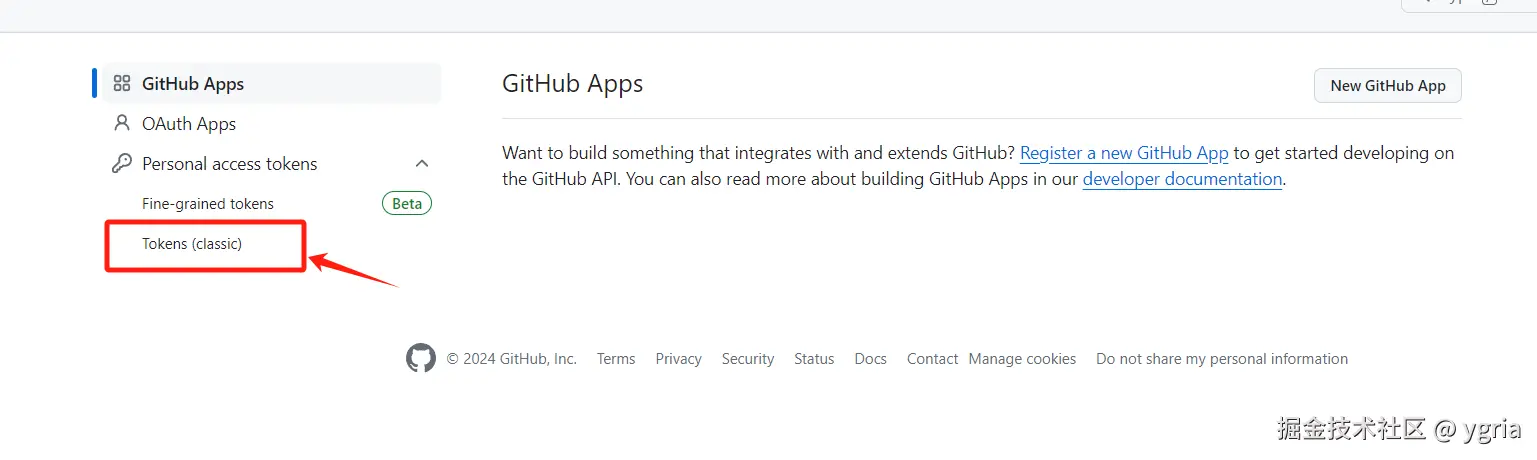Click the GitHub Octocat logo in footer
Screen dimensions: 1537x460
point(421,358)
